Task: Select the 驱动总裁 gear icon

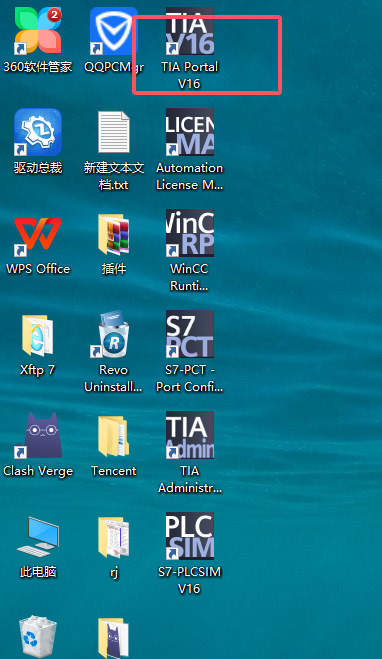Action: pyautogui.click(x=38, y=132)
